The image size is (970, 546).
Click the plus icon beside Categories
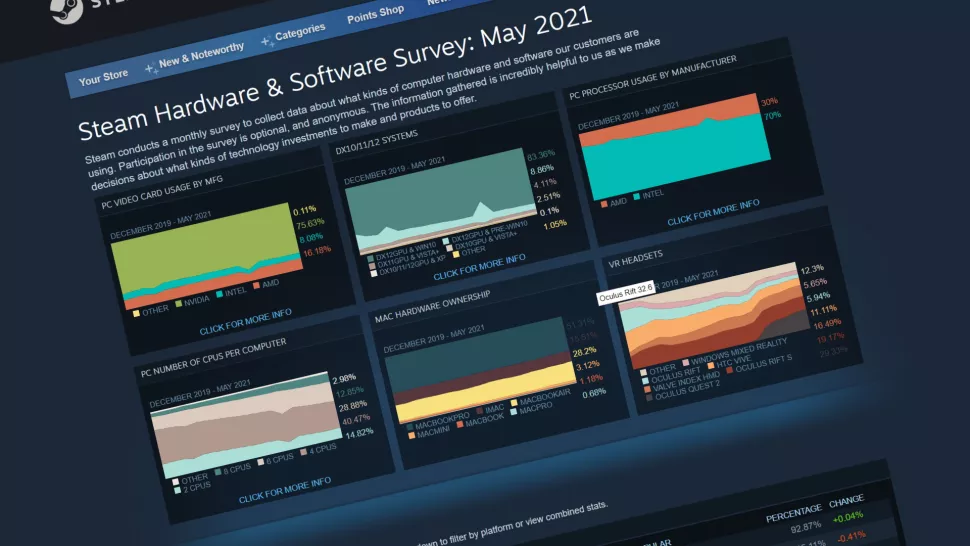[267, 41]
